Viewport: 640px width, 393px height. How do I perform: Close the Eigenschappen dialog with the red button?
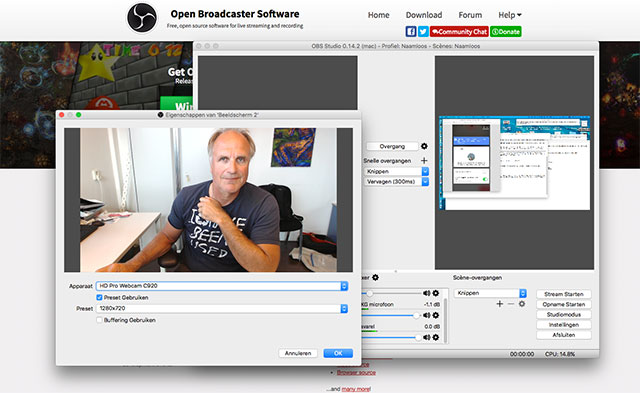(62, 115)
